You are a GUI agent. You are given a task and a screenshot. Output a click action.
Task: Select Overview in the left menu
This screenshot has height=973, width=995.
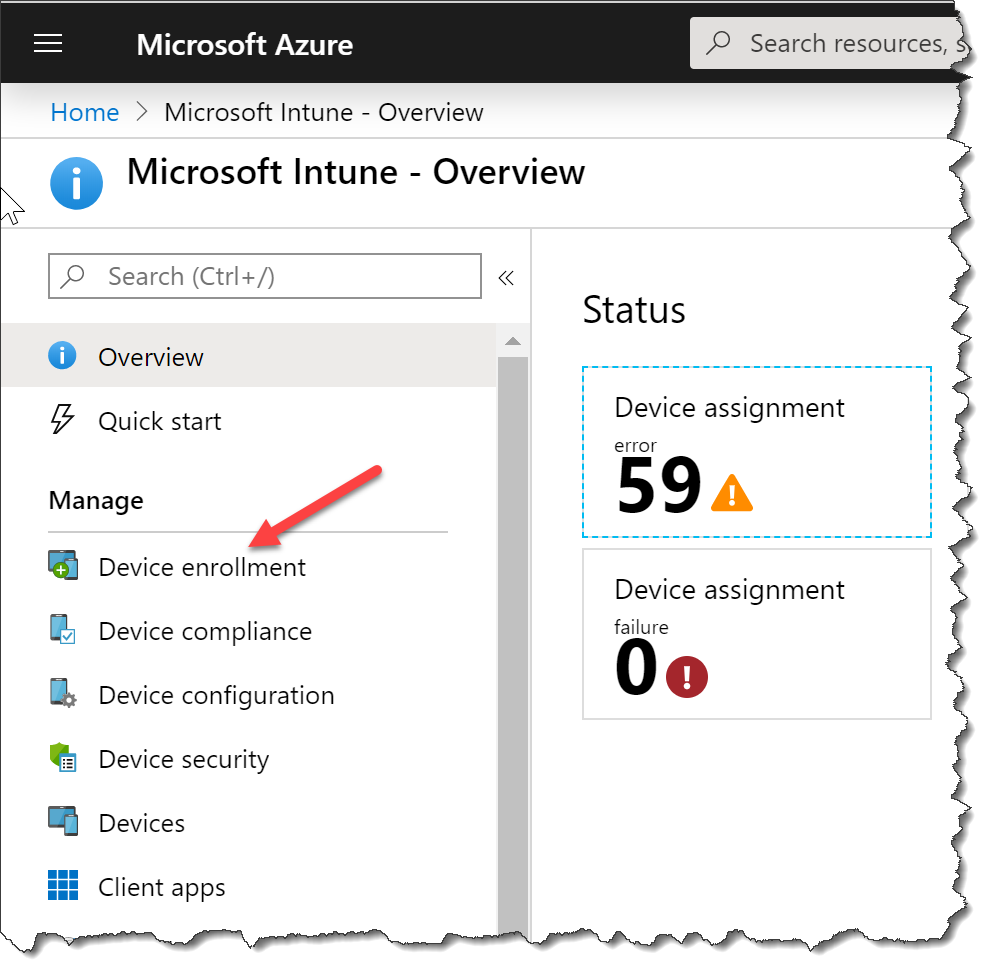[x=151, y=355]
